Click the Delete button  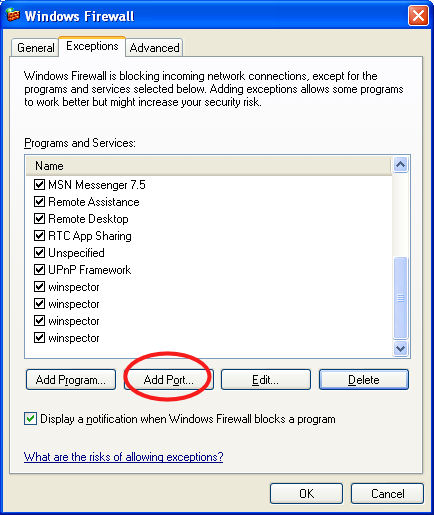[364, 380]
